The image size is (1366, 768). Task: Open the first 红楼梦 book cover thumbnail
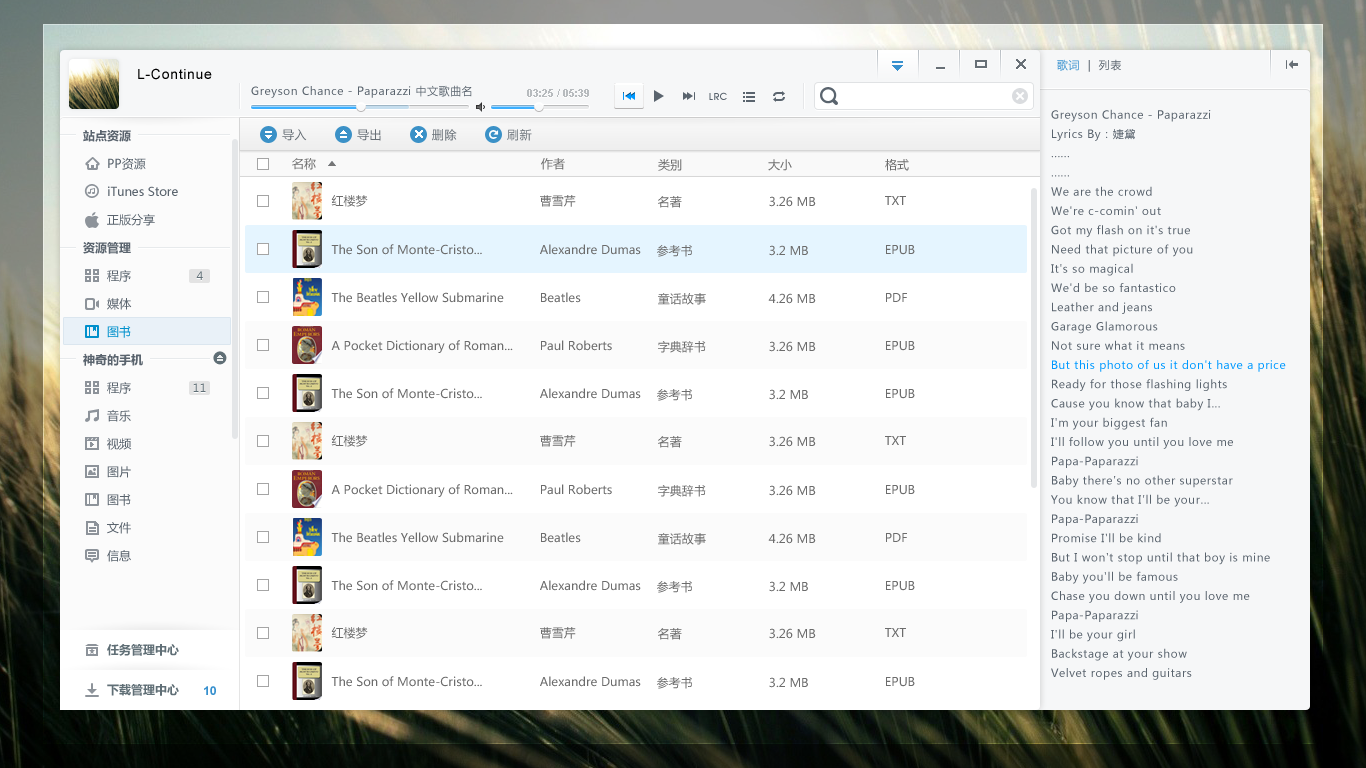tap(307, 201)
